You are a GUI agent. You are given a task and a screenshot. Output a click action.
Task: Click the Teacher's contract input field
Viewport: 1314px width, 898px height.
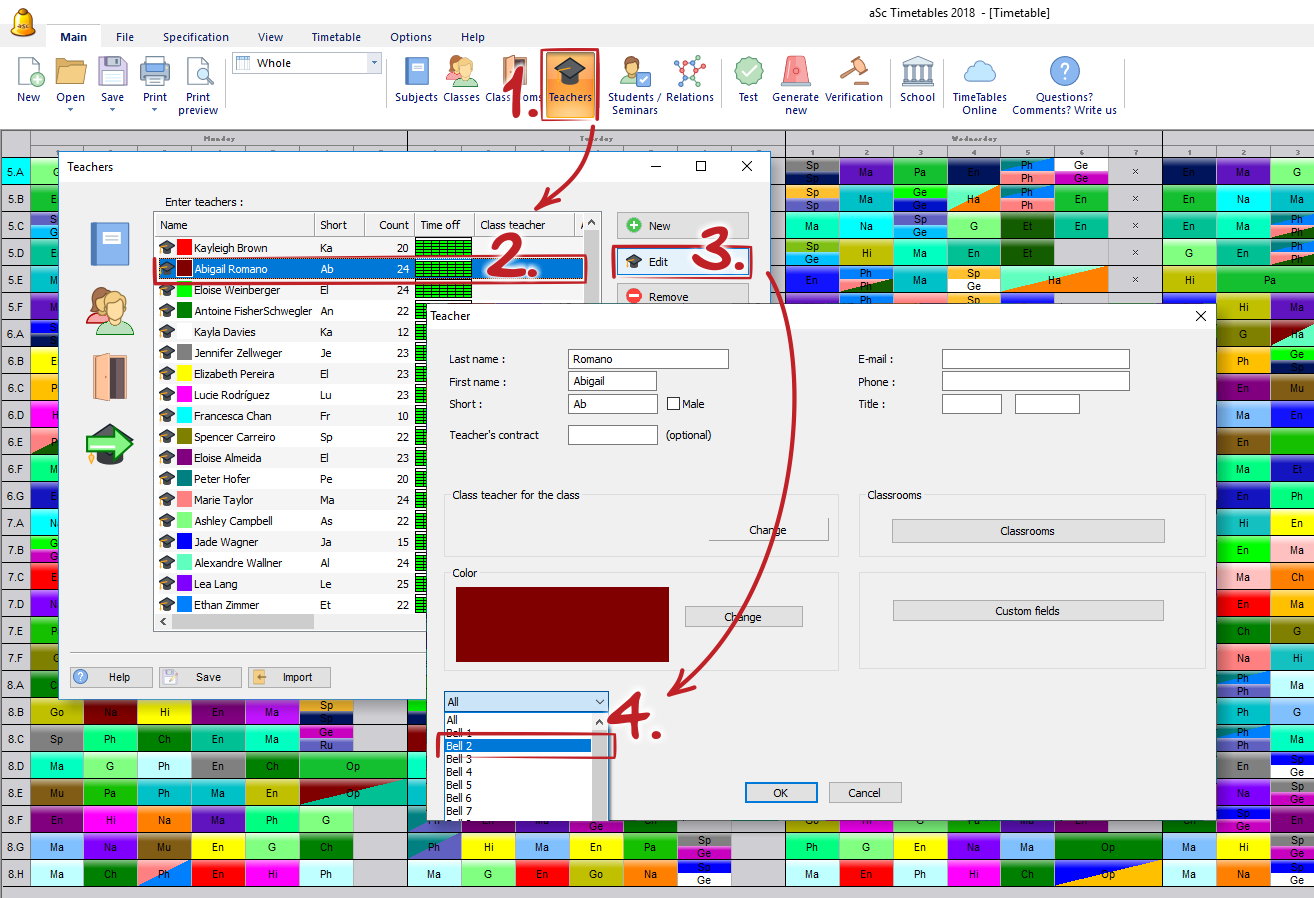613,435
